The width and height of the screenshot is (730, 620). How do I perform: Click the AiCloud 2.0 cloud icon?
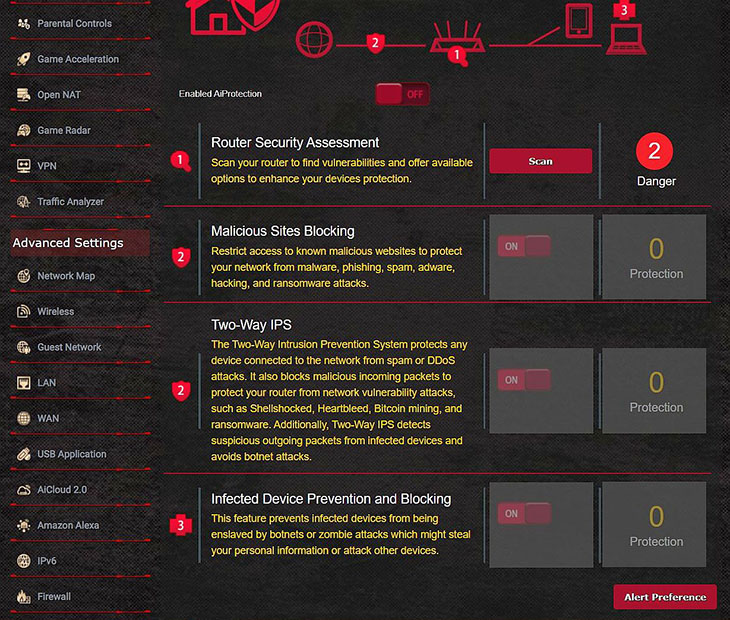pos(24,490)
